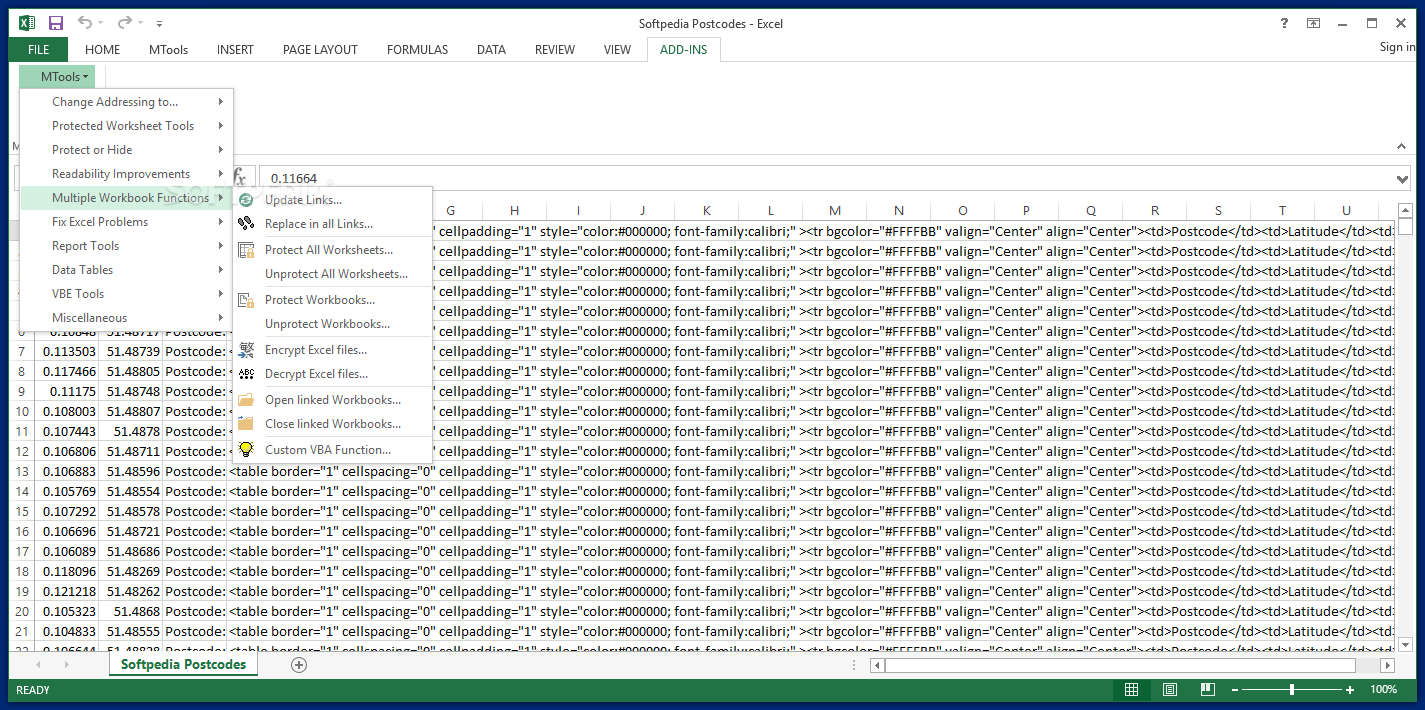
Task: Expand Protect or Hide submenu
Action: [x=127, y=150]
